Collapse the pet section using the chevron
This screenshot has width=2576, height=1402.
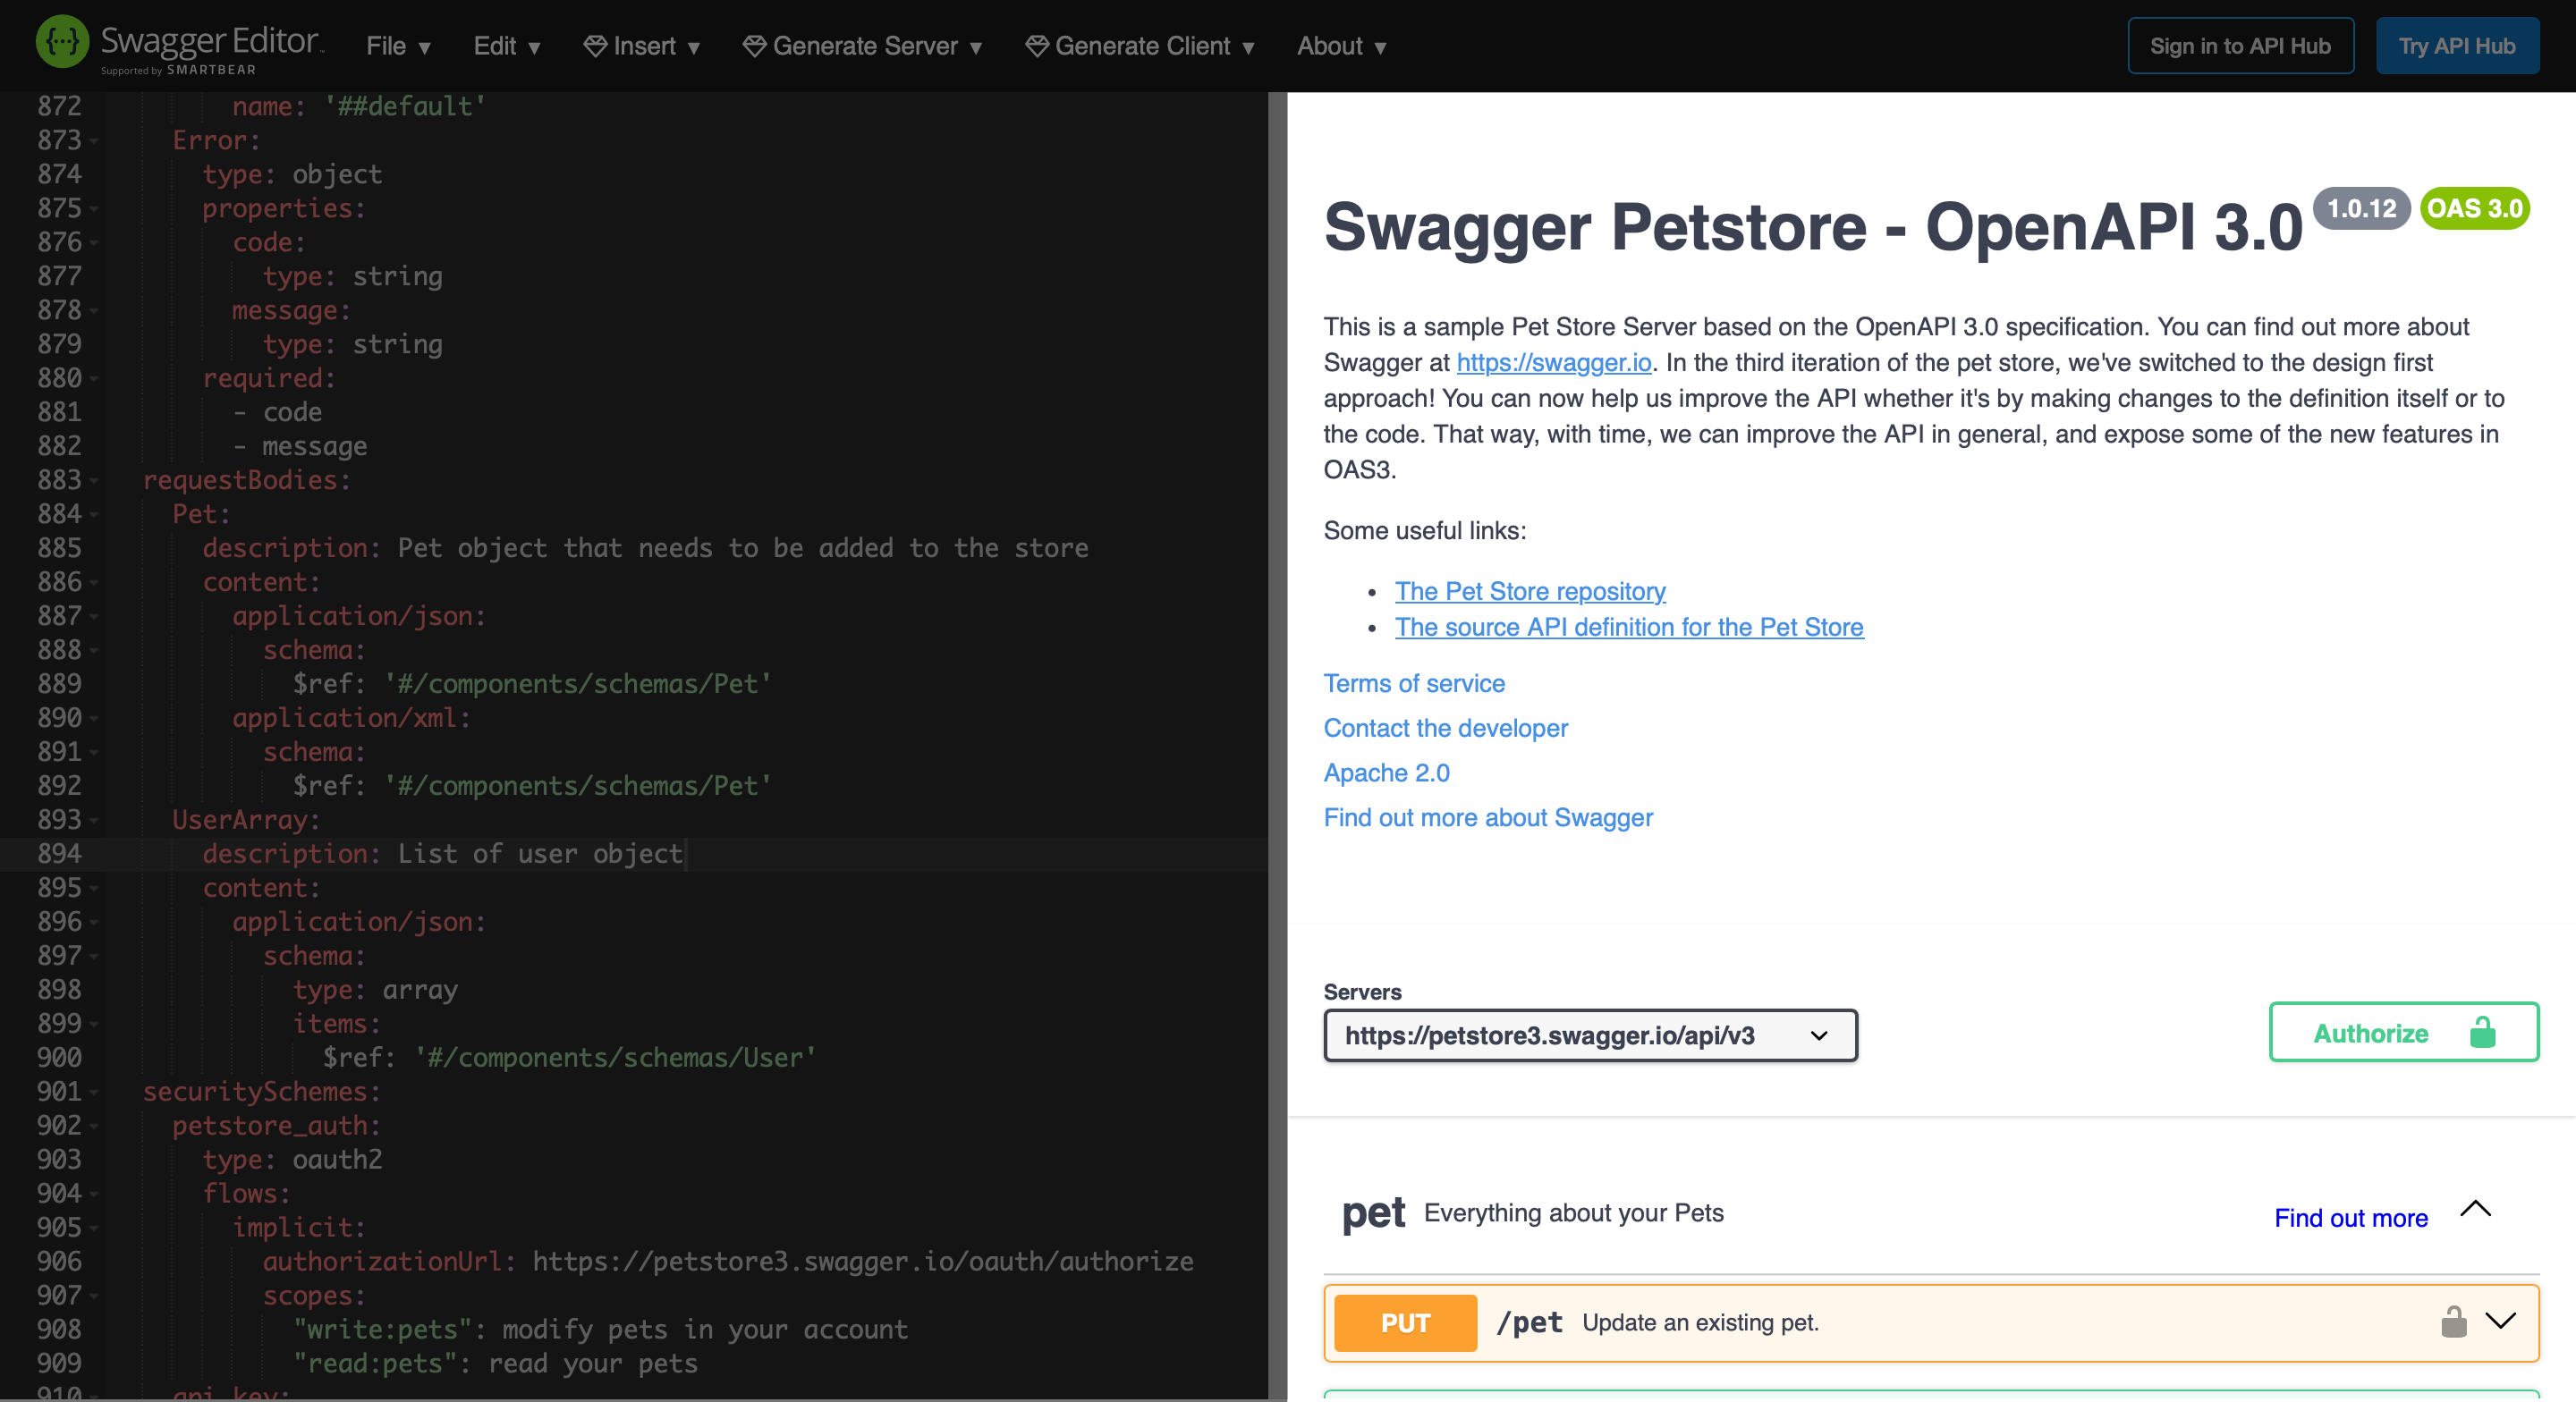coord(2477,1210)
